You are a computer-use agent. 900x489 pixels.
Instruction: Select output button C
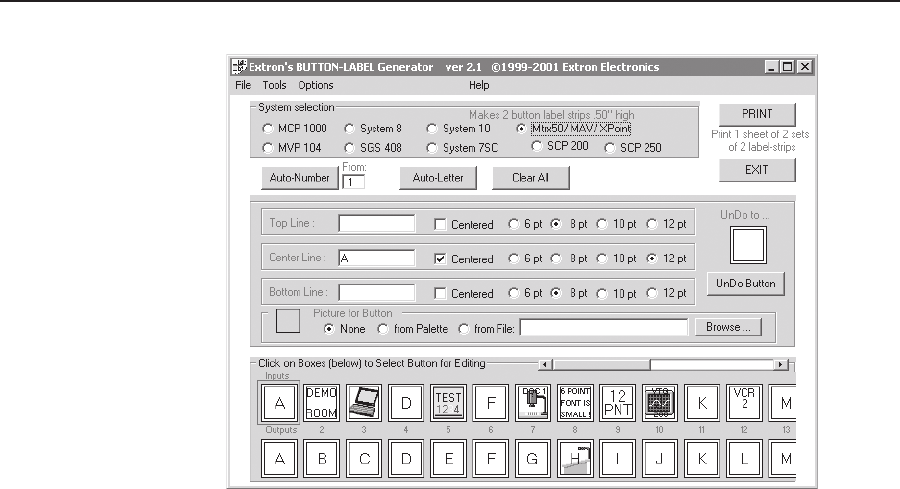coord(364,459)
